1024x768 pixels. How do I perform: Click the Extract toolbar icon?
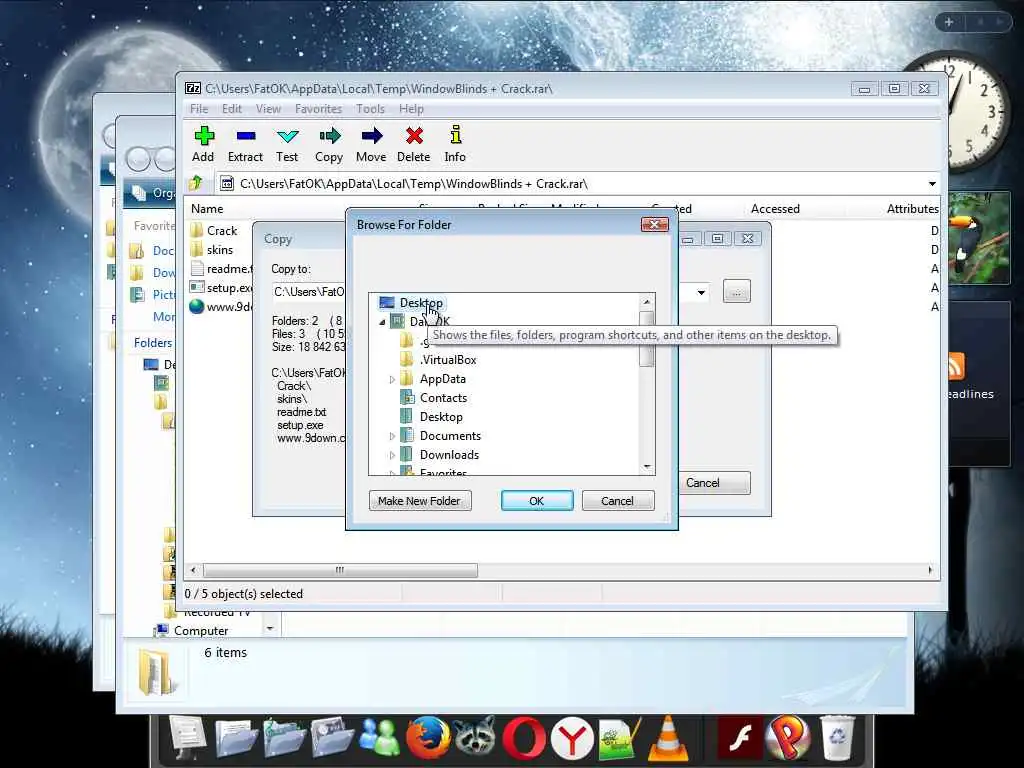(245, 144)
